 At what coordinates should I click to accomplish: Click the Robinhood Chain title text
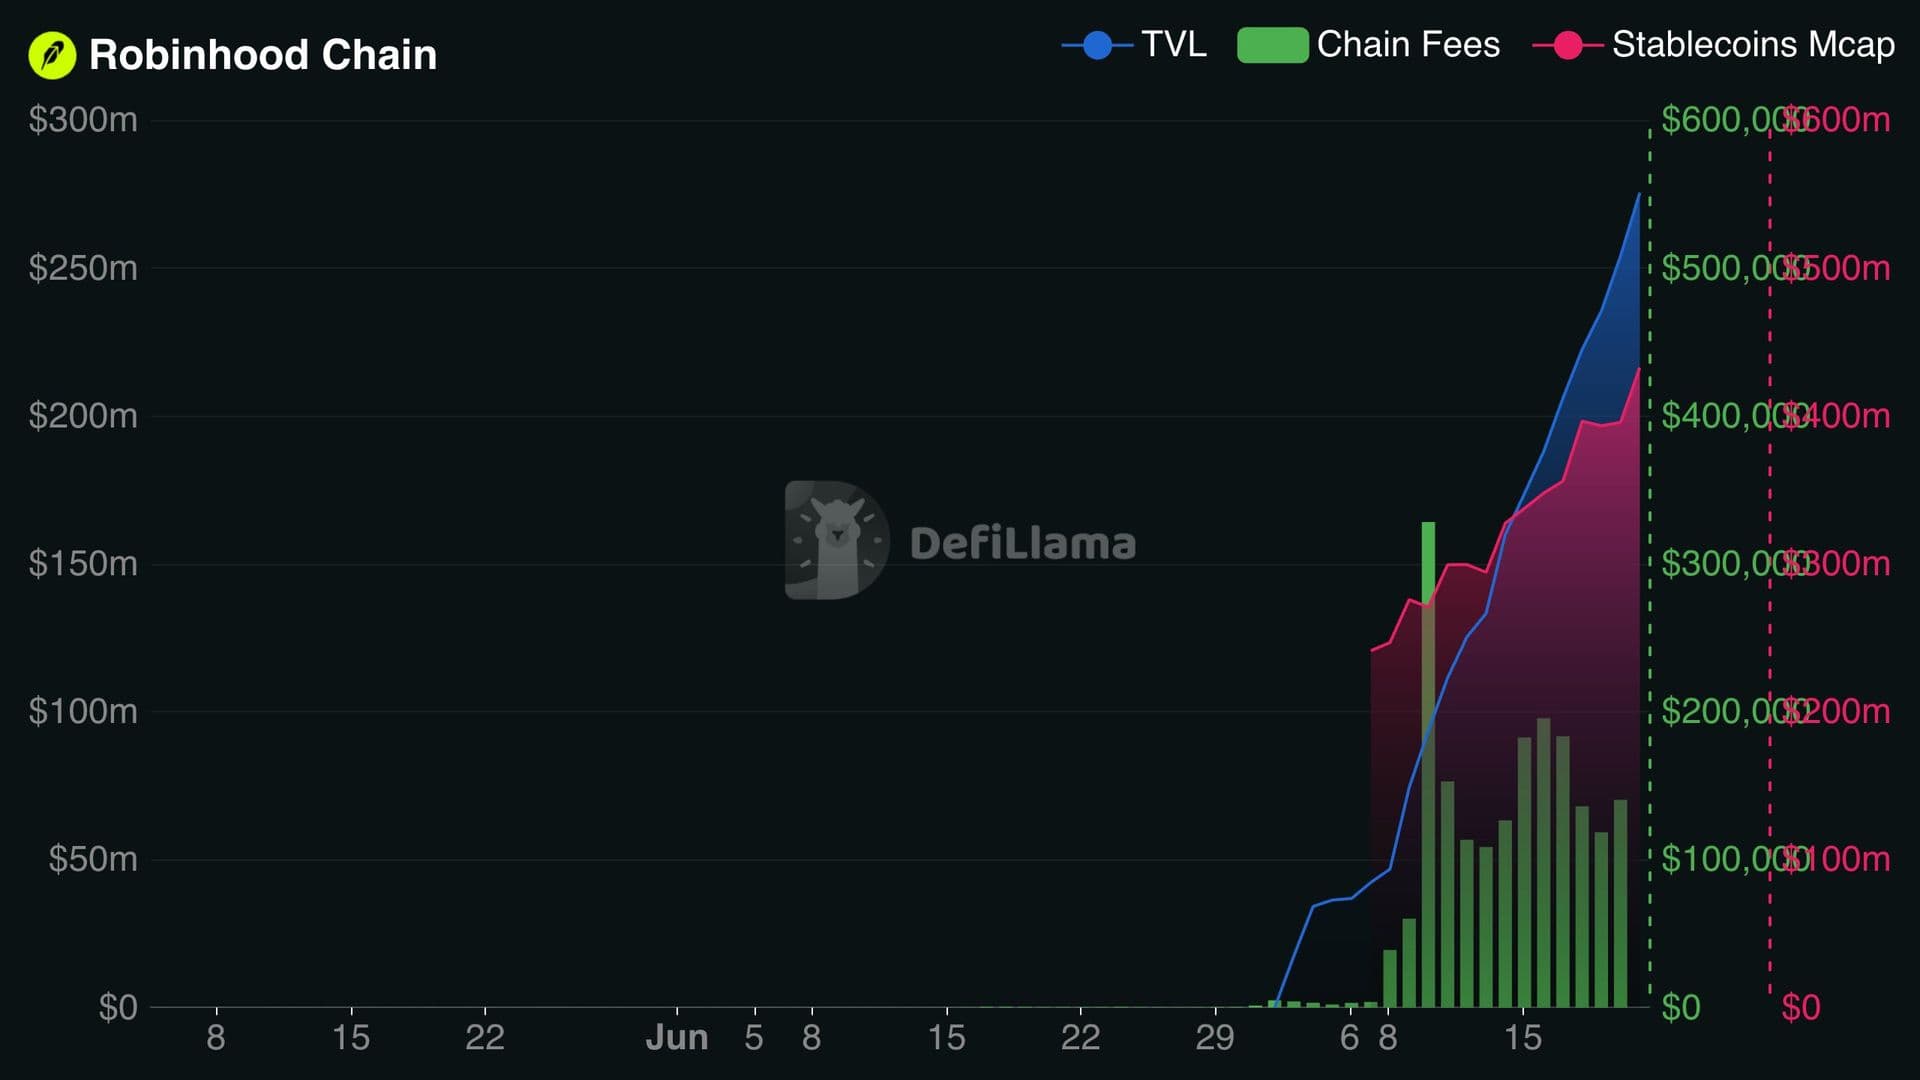click(263, 55)
